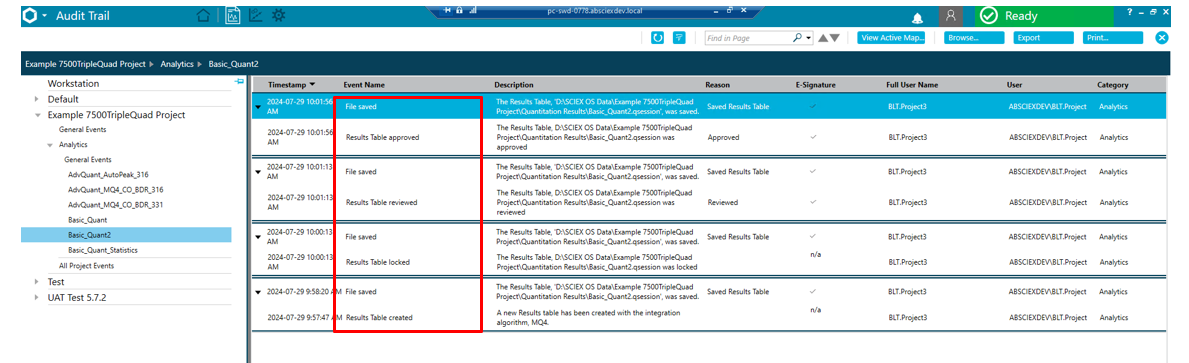Select Workstation in the tree

click(74, 83)
